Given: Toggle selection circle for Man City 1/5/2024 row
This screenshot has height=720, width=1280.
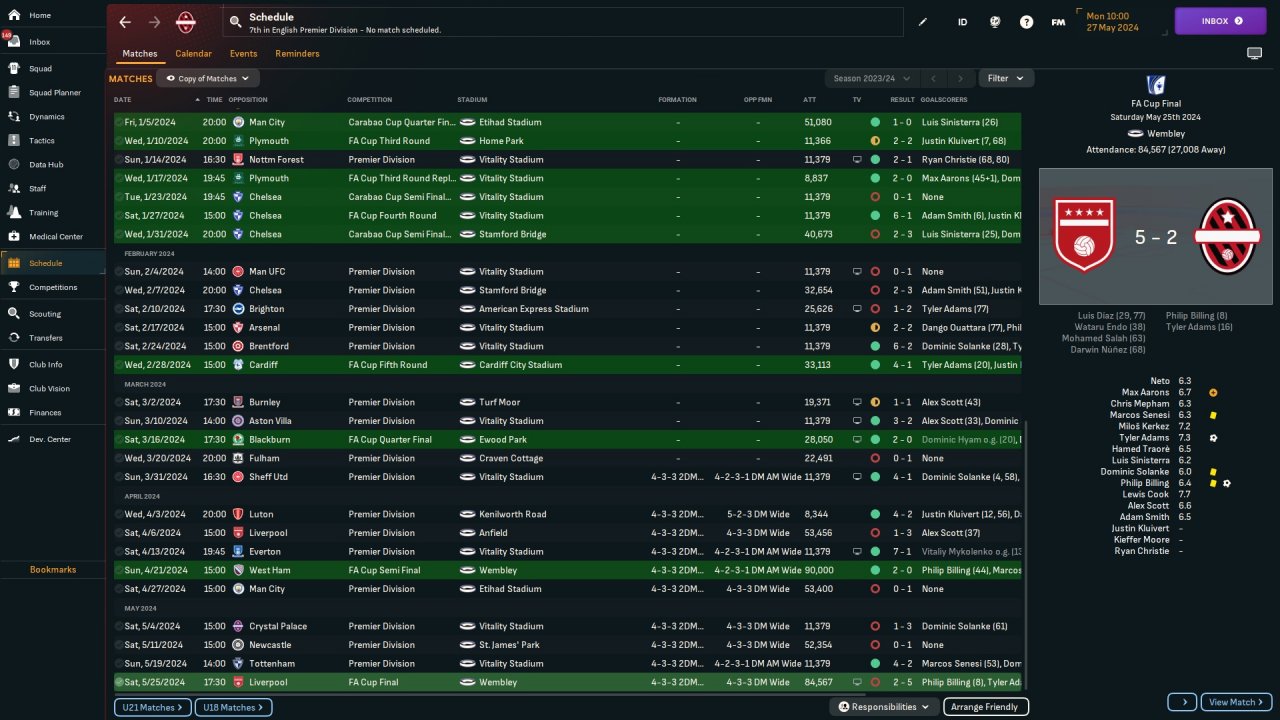Looking at the screenshot, I should pos(119,122).
